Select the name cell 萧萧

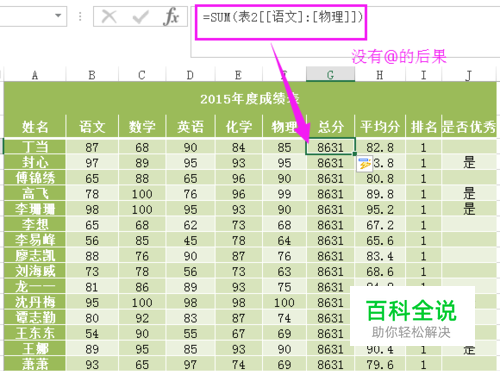35,364
